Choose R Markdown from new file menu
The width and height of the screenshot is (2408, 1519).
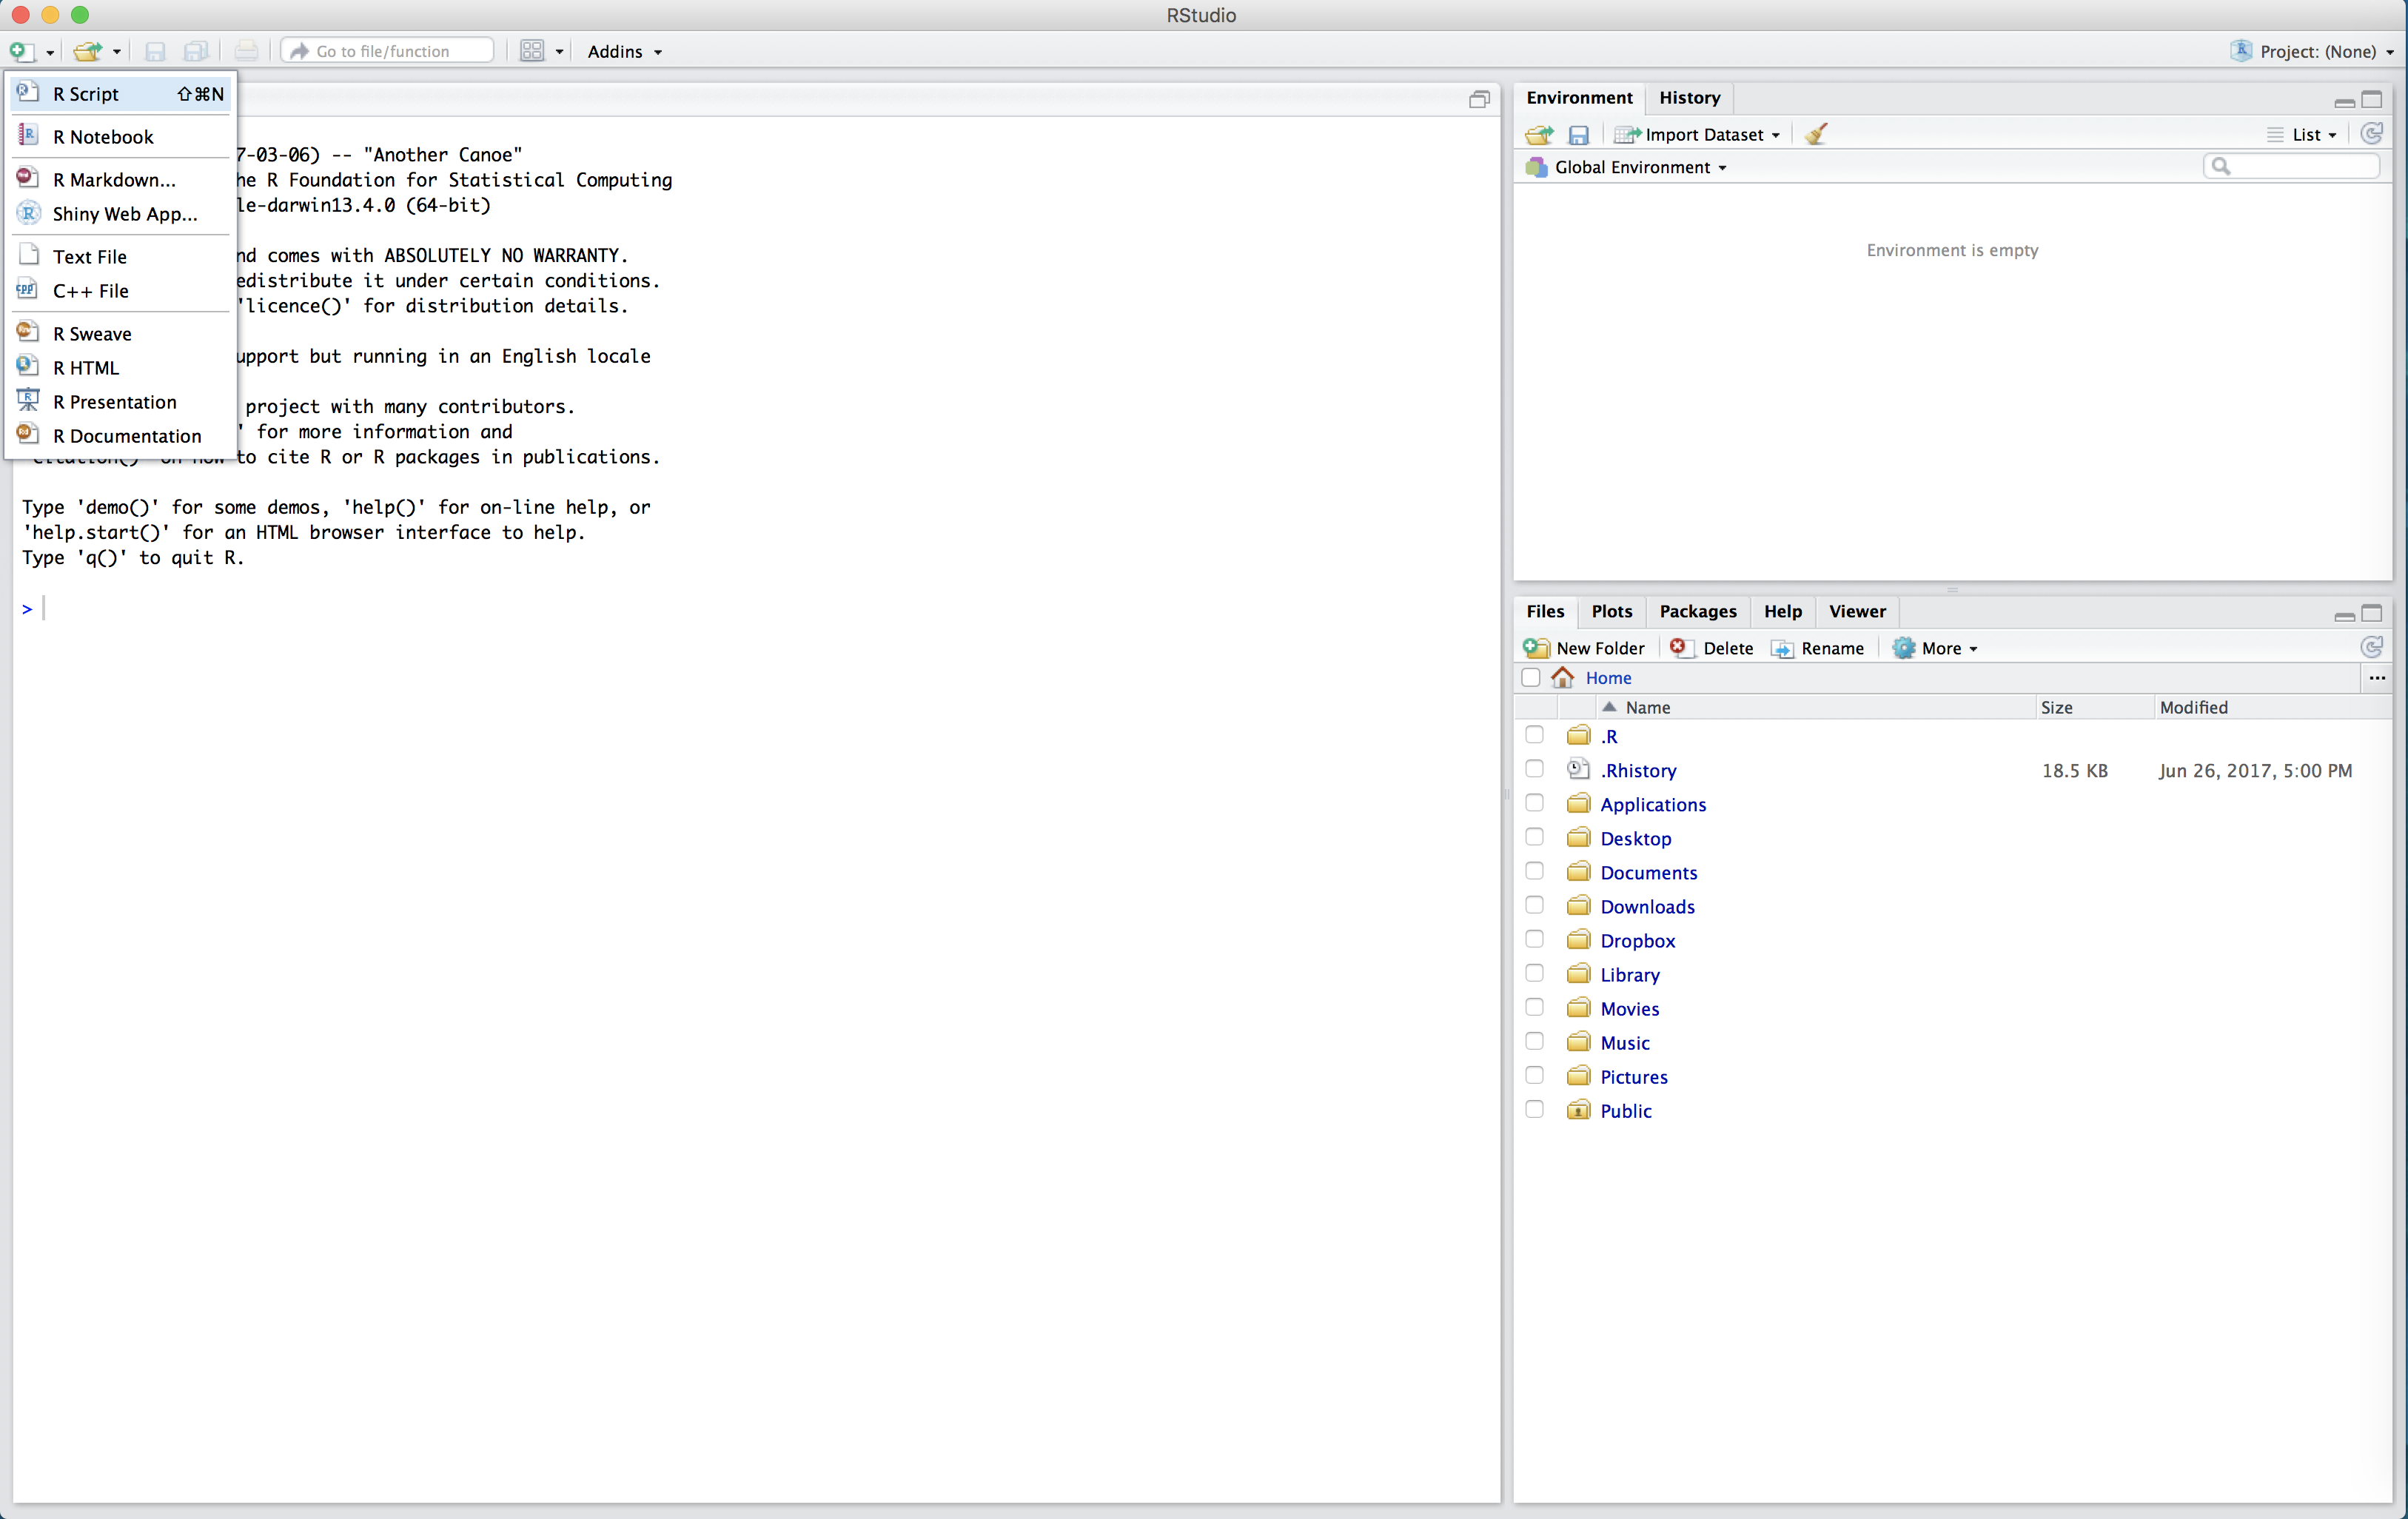(114, 180)
